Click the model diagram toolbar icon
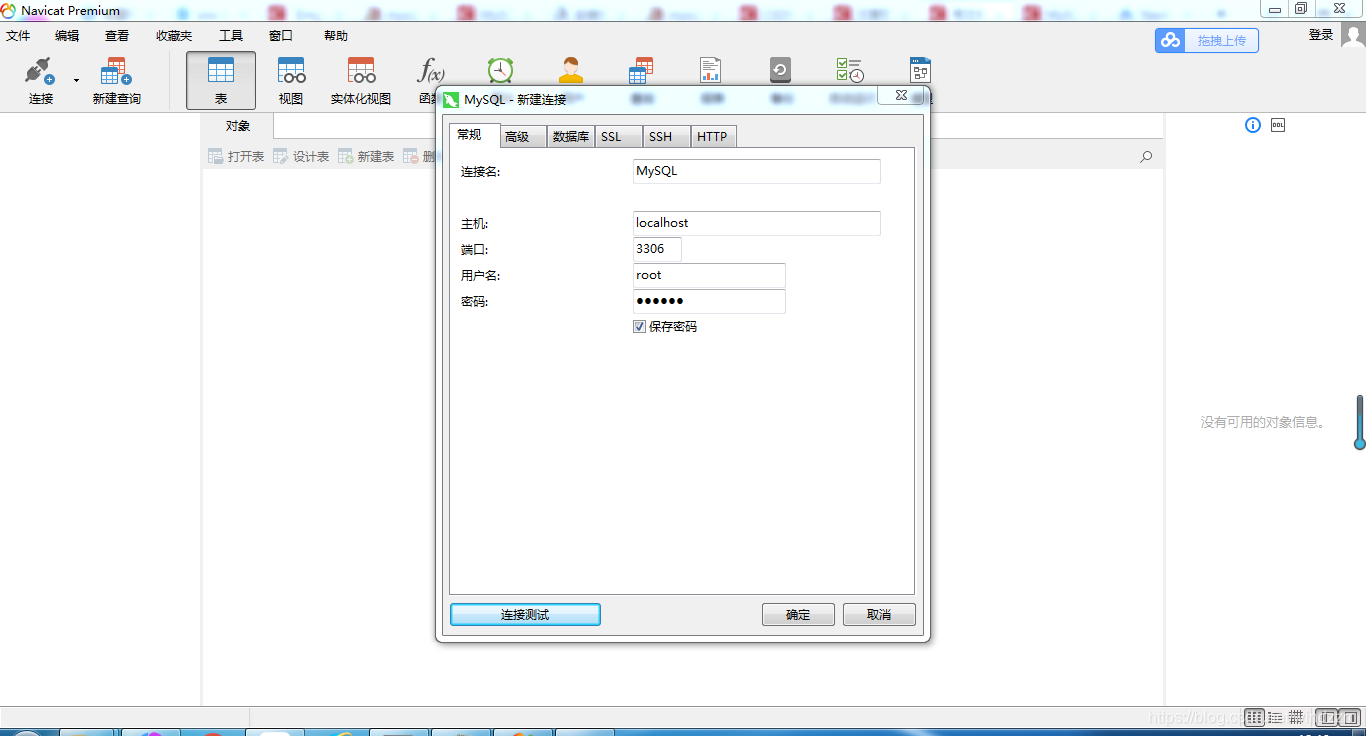 [x=920, y=70]
